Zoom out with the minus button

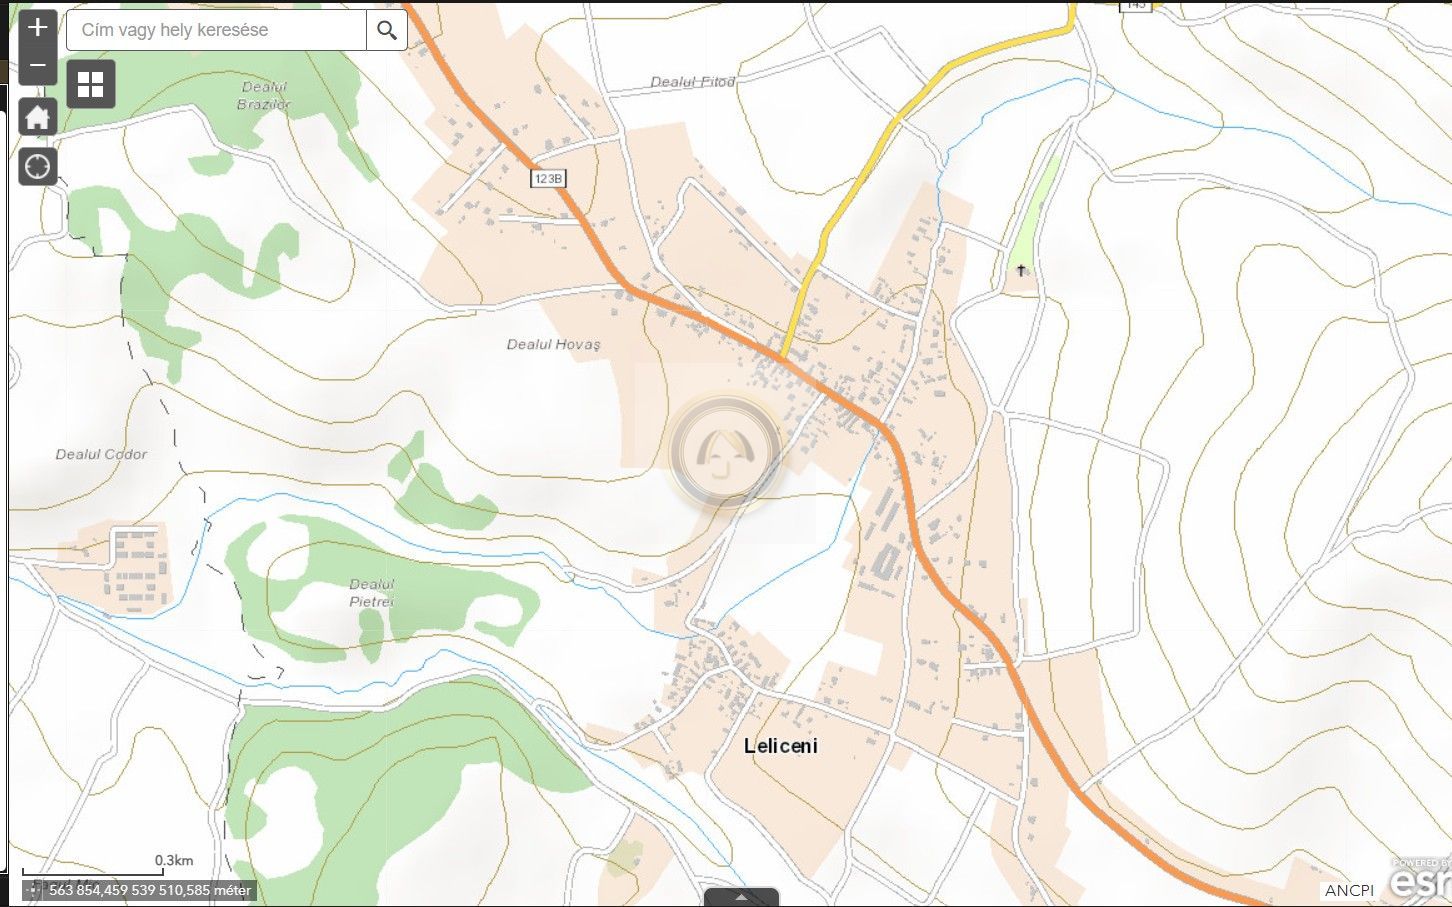[37, 66]
